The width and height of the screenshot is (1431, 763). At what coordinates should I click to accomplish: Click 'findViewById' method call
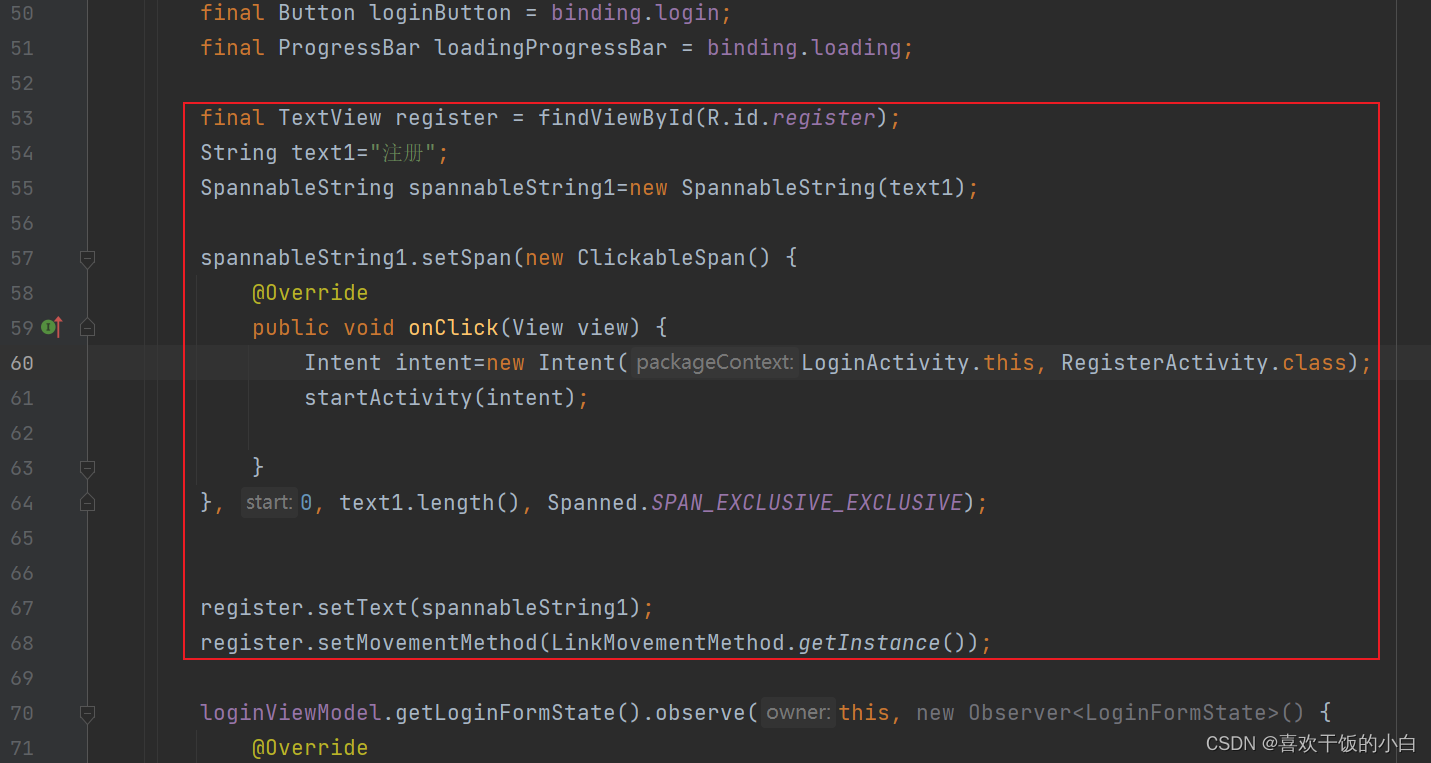[616, 118]
